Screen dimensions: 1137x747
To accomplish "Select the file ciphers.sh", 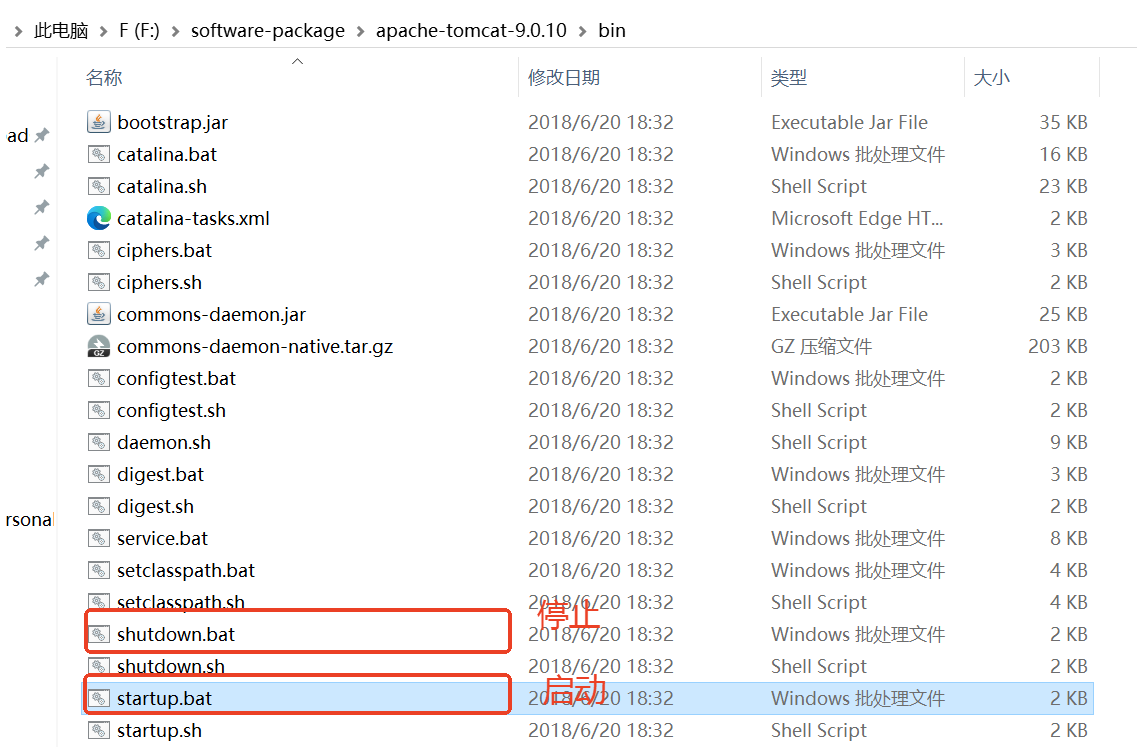I will 159,282.
